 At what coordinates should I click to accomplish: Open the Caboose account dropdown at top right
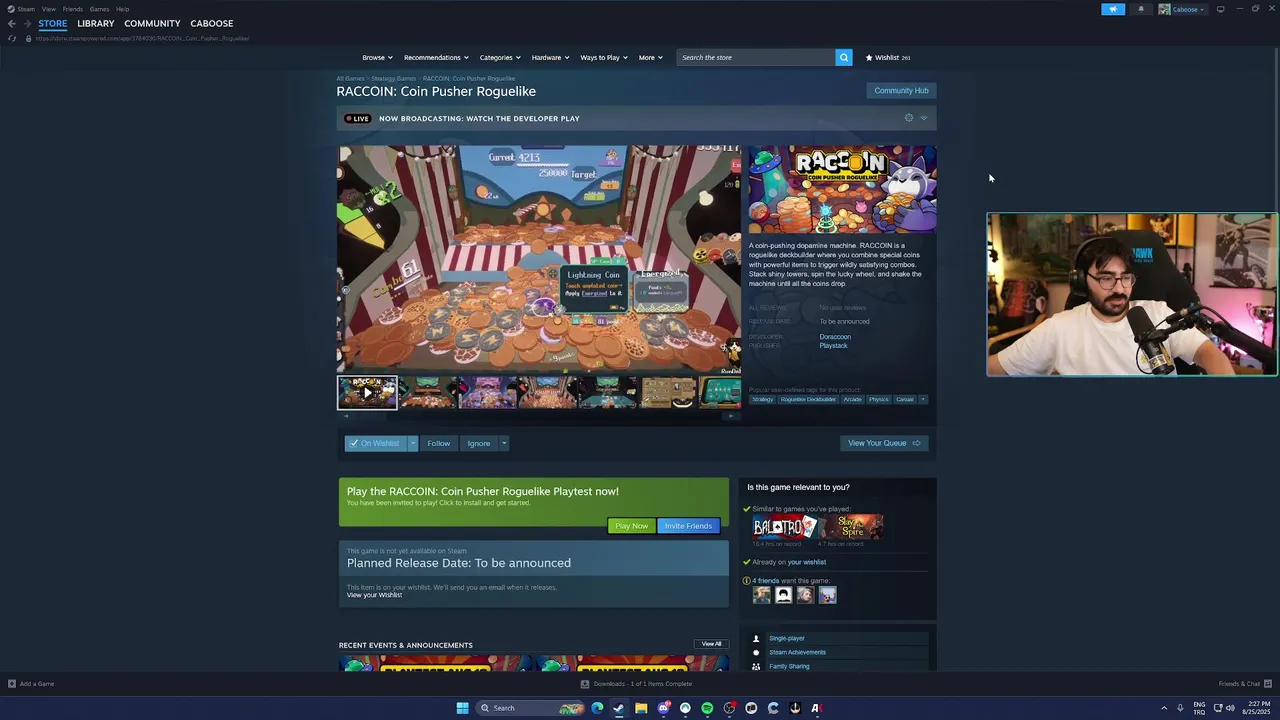[1182, 9]
